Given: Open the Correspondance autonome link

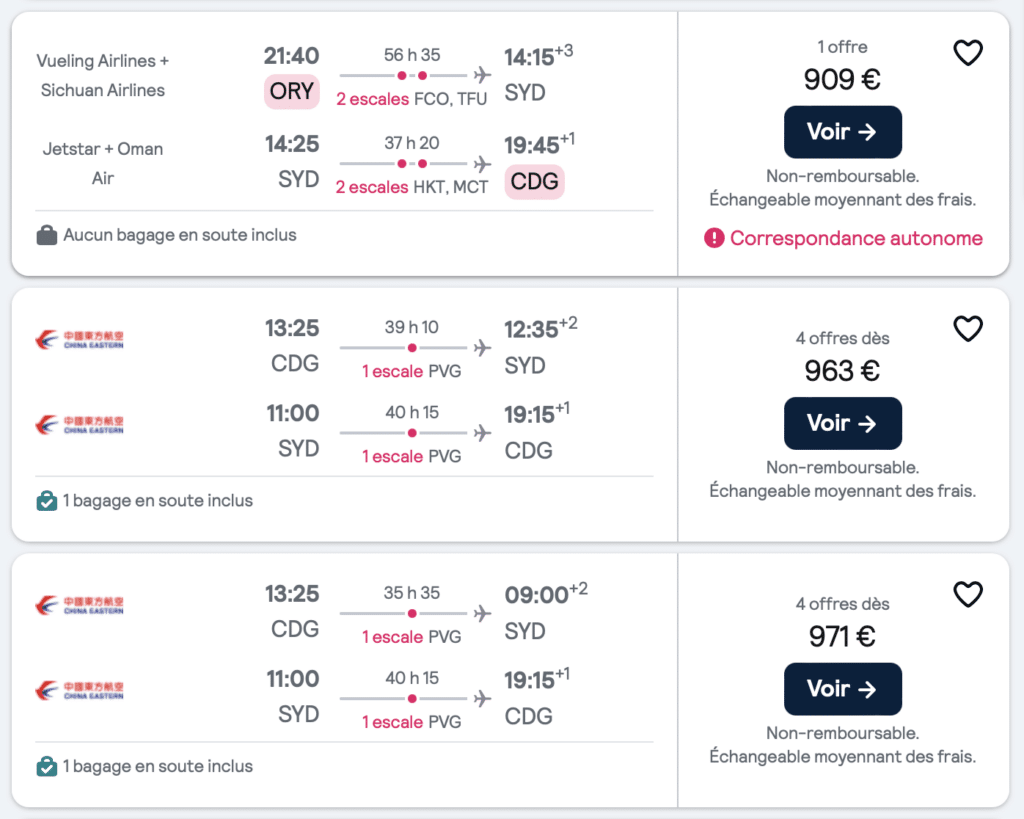Looking at the screenshot, I should pos(856,238).
